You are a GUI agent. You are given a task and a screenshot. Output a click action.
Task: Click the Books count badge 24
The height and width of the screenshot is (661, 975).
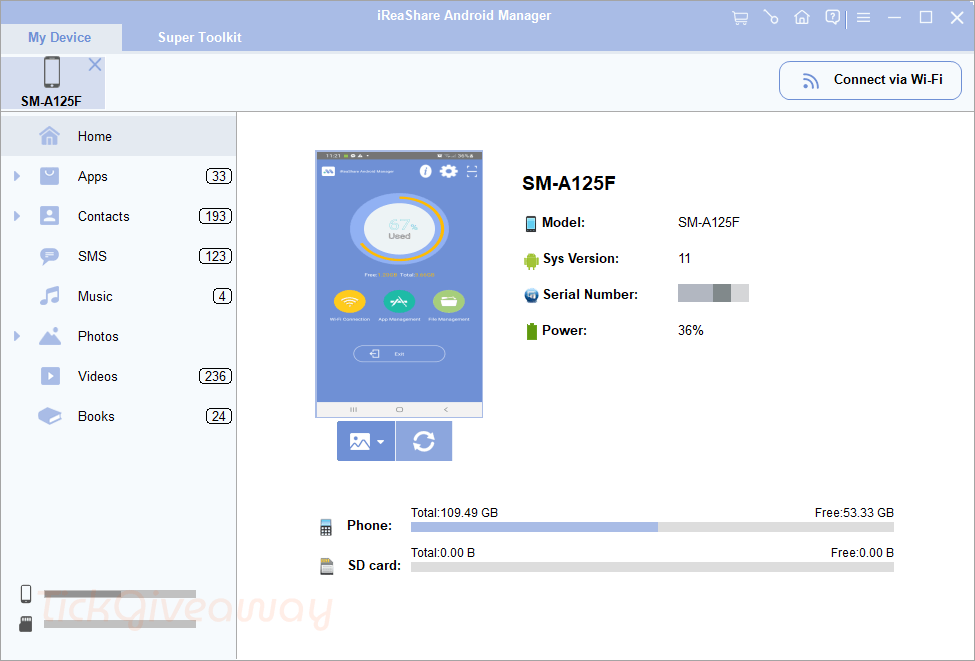coord(219,417)
